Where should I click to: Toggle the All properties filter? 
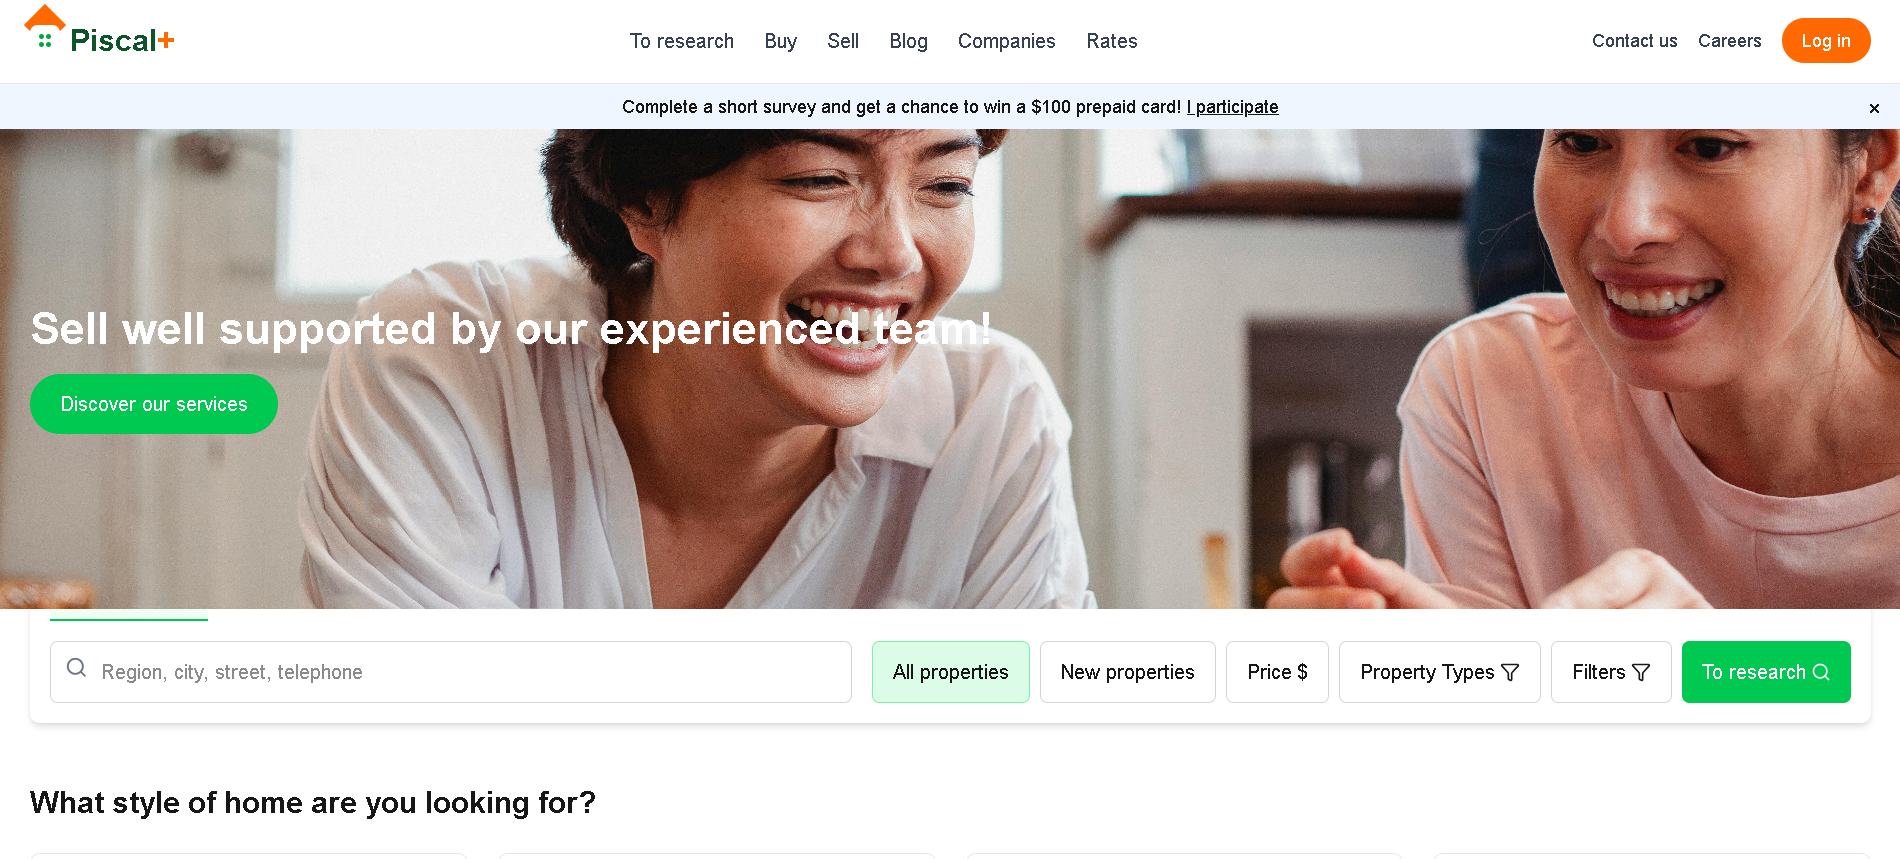(x=950, y=672)
